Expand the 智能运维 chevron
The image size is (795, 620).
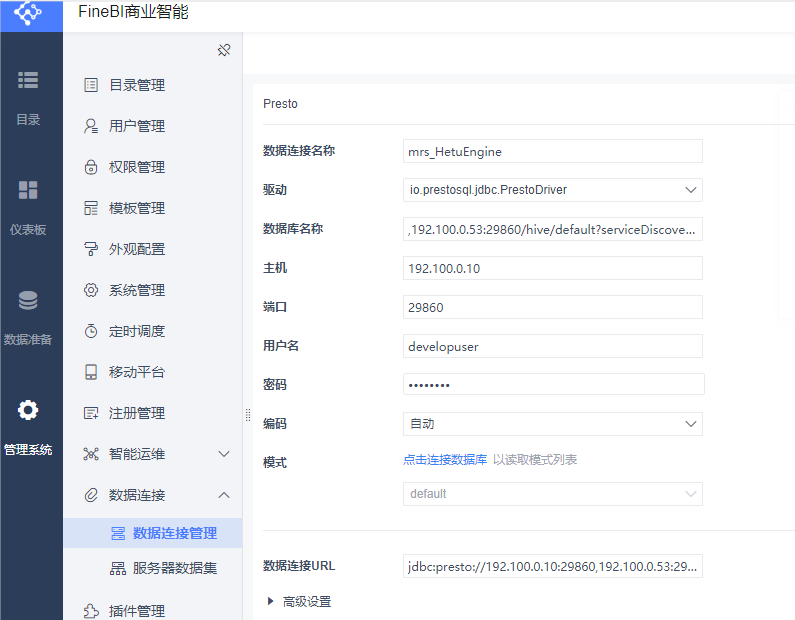[x=224, y=454]
